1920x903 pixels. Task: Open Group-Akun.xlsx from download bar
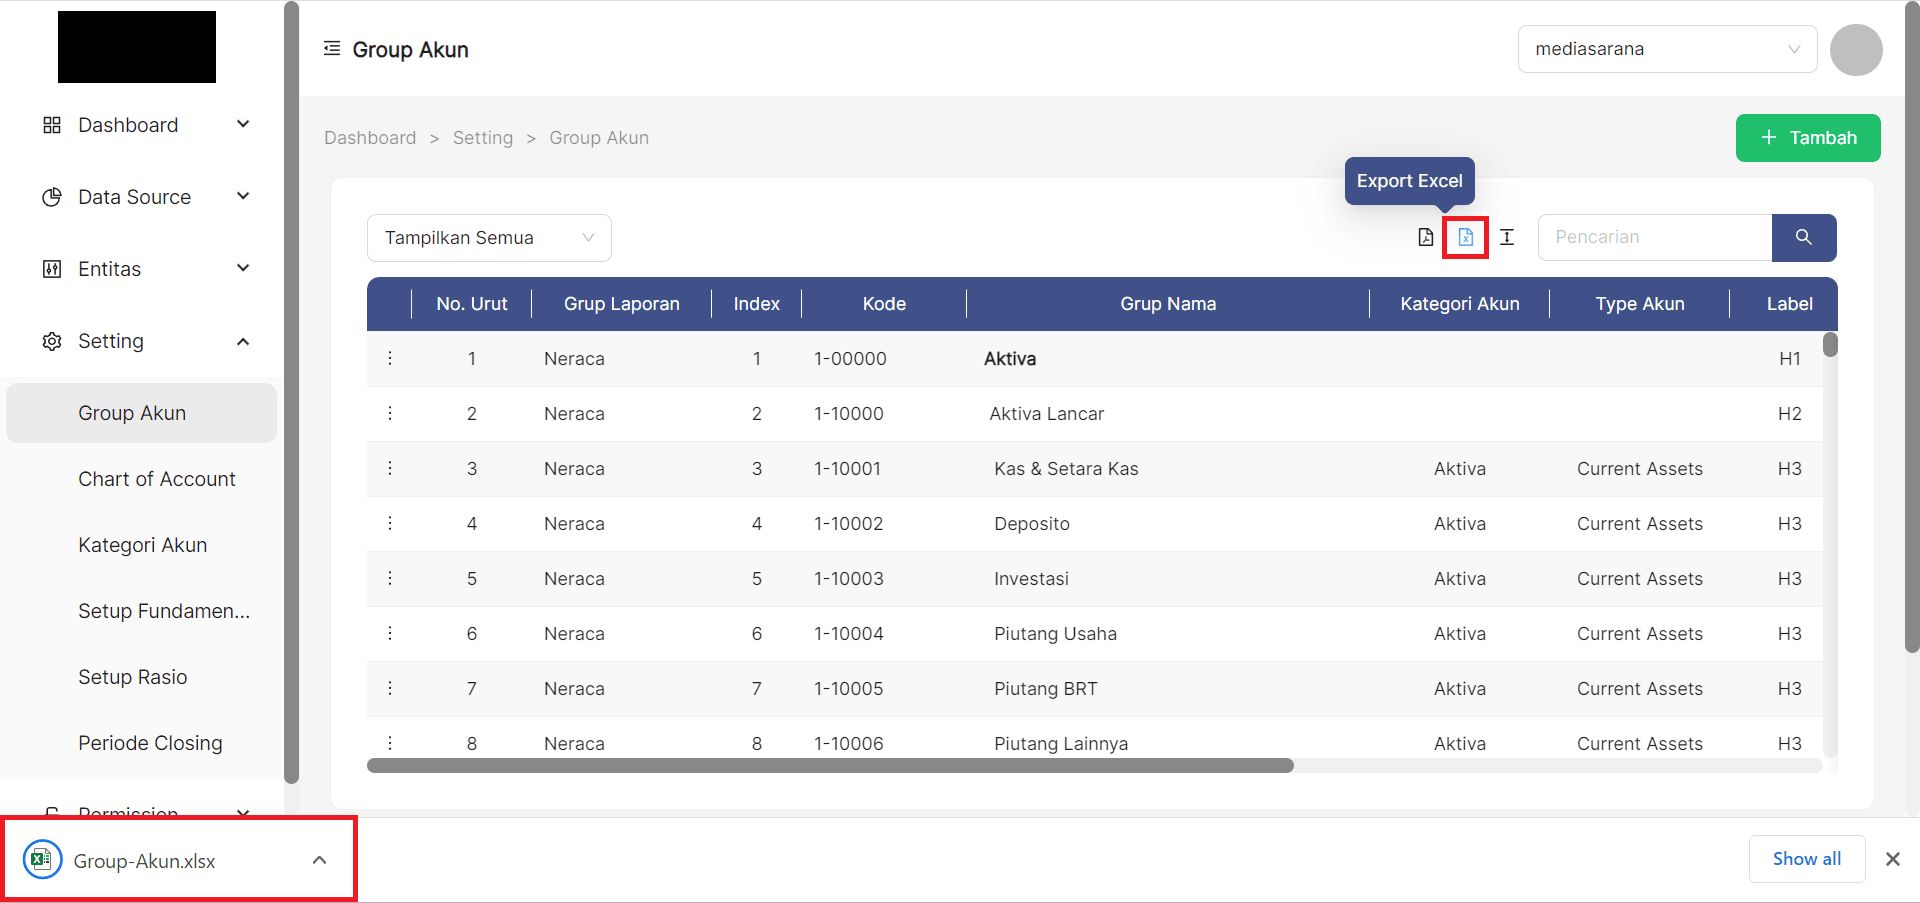143,860
